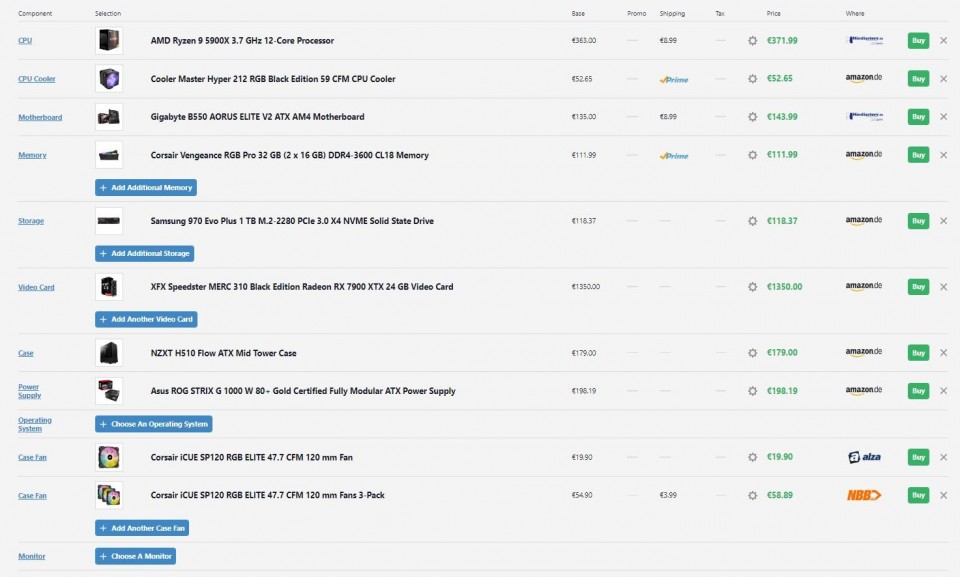The image size is (960, 577).
Task: Open the Video Card component link
Action: click(36, 287)
